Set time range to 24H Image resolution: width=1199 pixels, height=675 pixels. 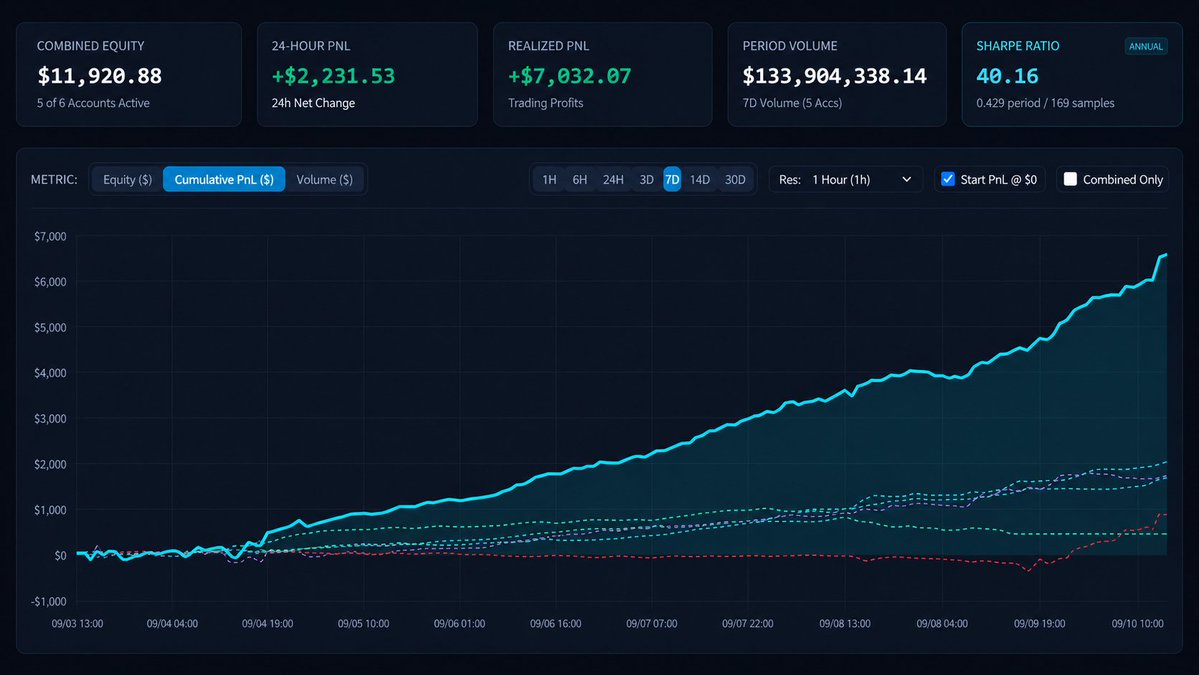613,180
